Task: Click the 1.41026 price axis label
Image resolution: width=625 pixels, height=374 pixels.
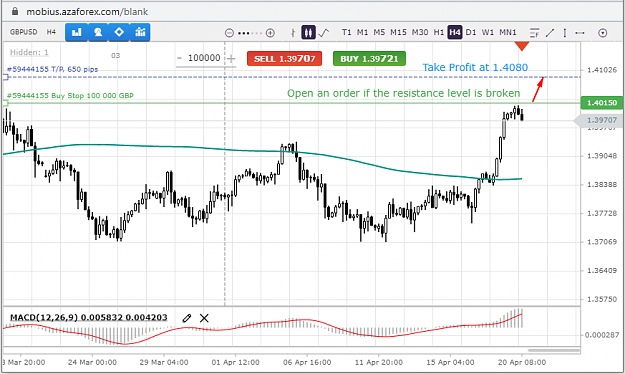Action: [x=601, y=70]
